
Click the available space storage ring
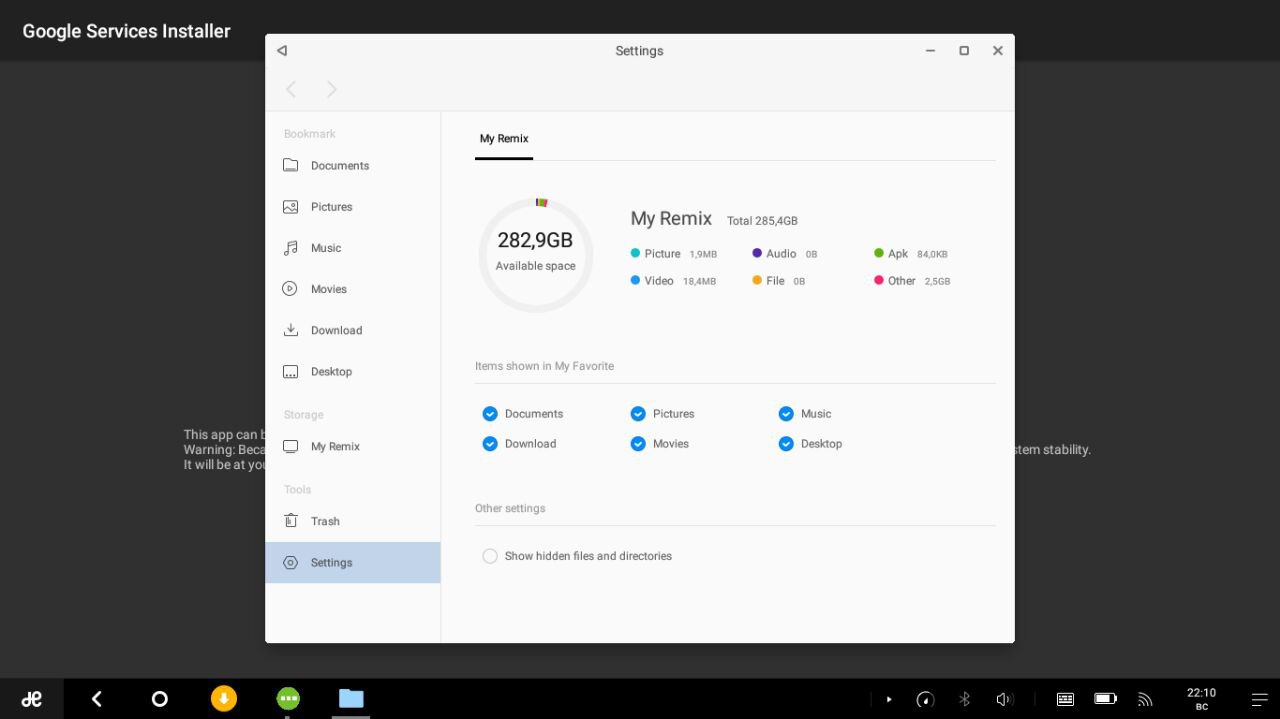click(x=536, y=255)
